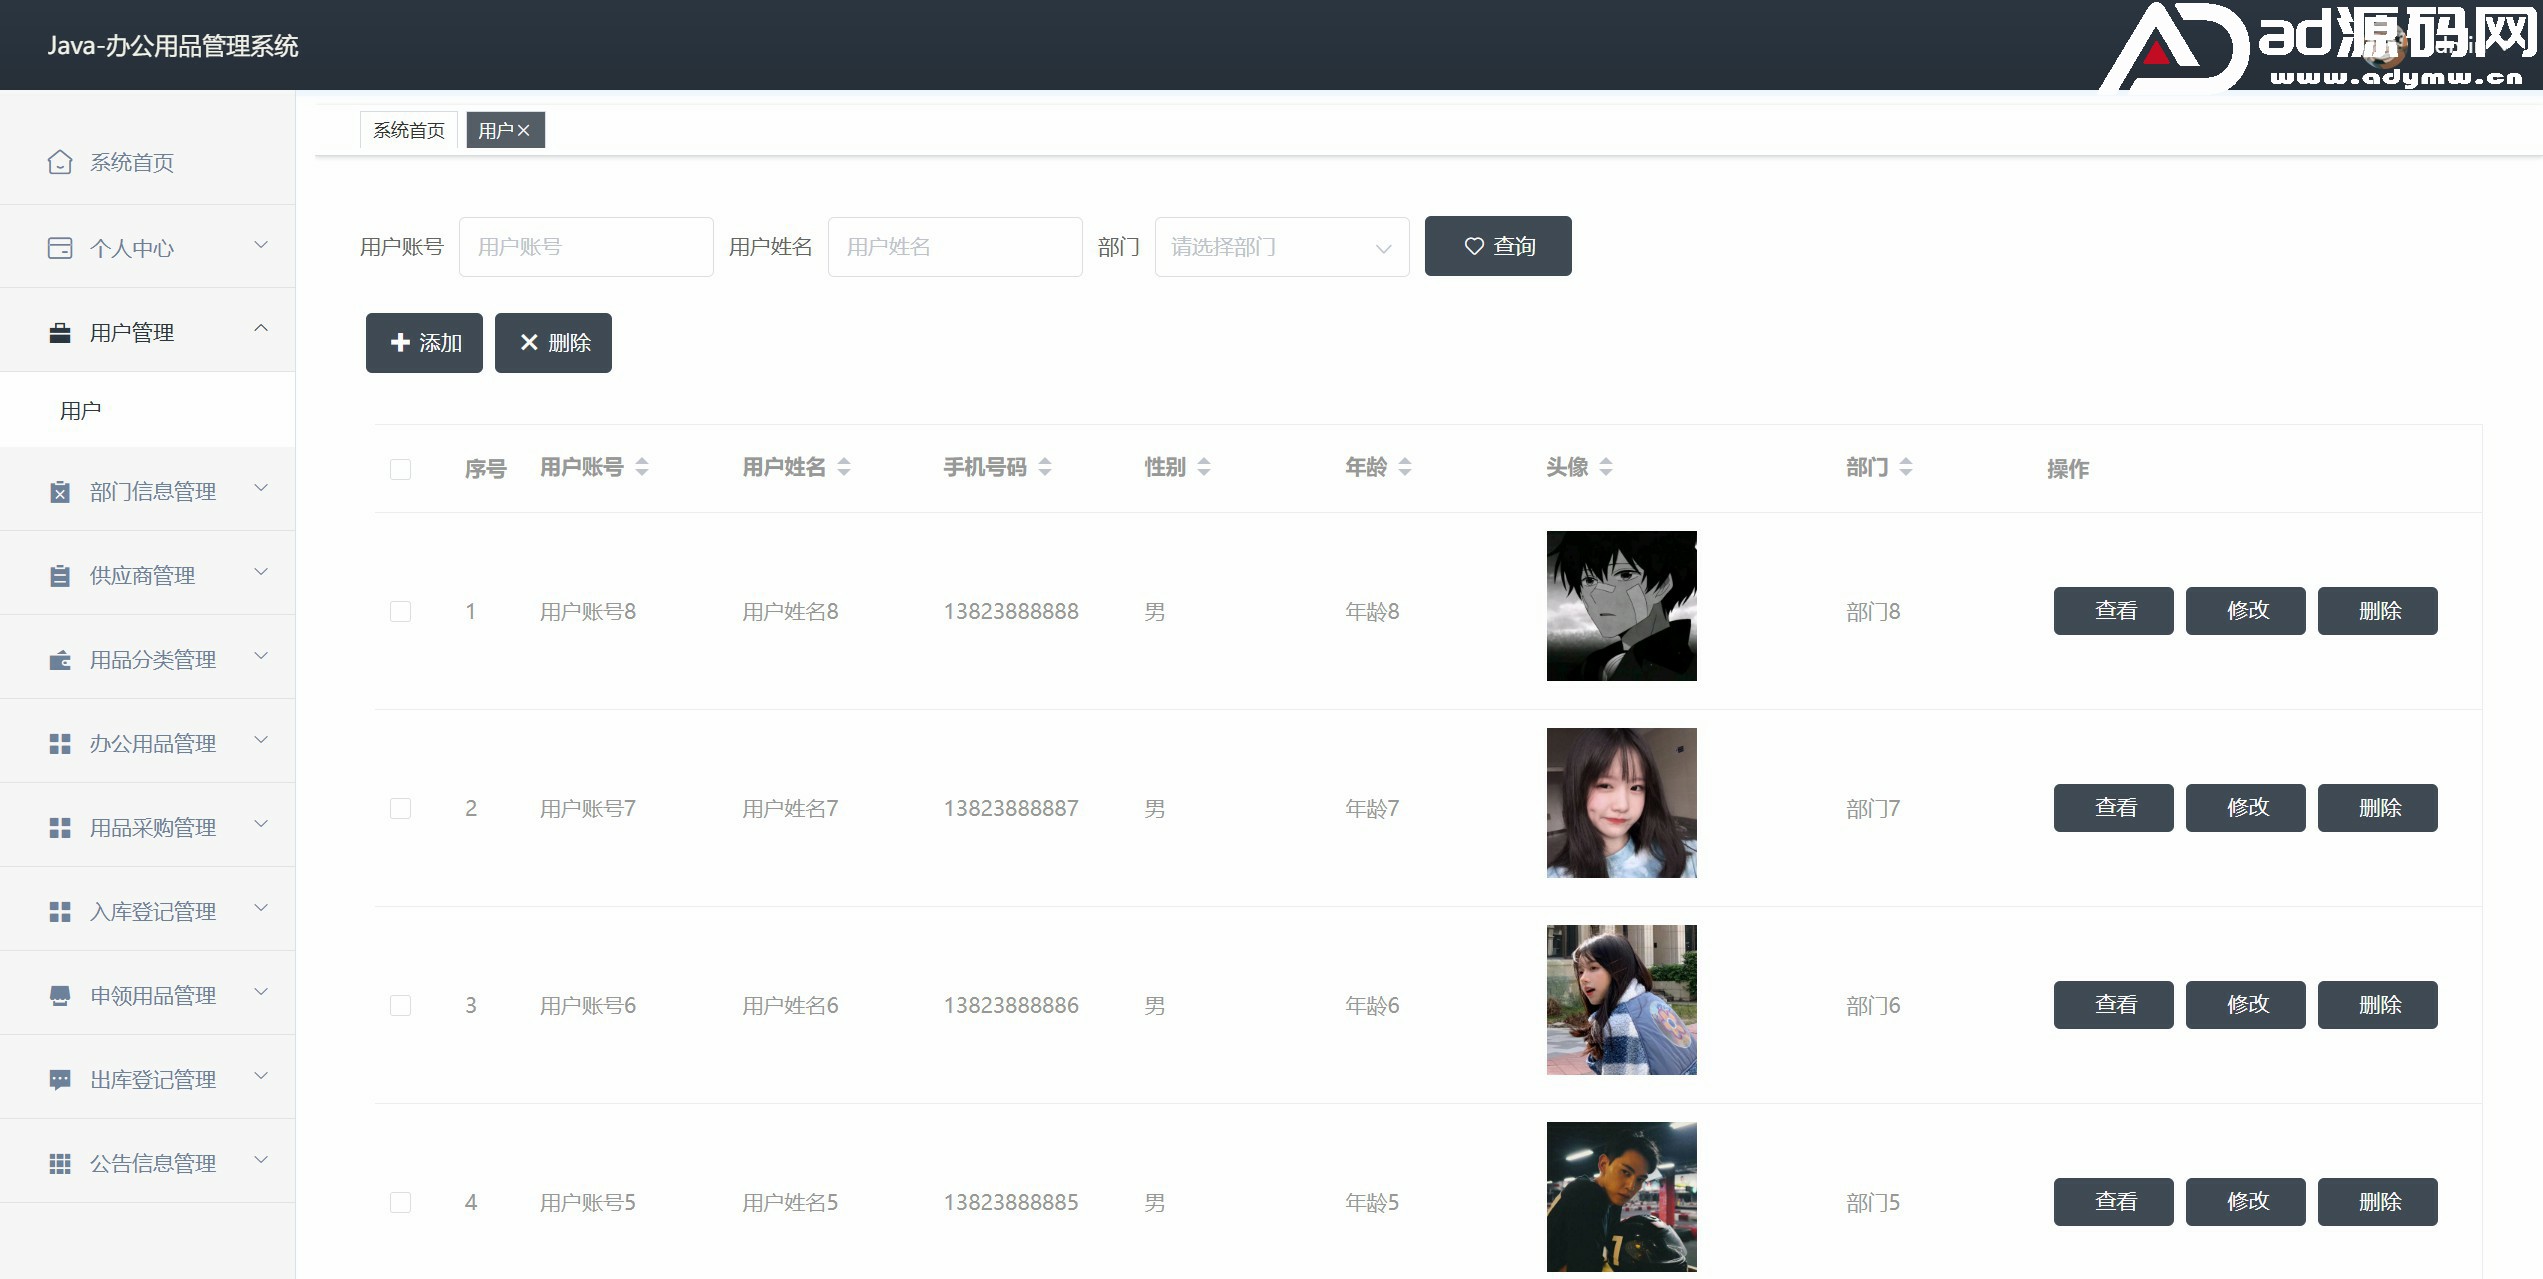This screenshot has height=1279, width=2543.
Task: Click the grid icon for 办公用品管理
Action: tap(60, 744)
